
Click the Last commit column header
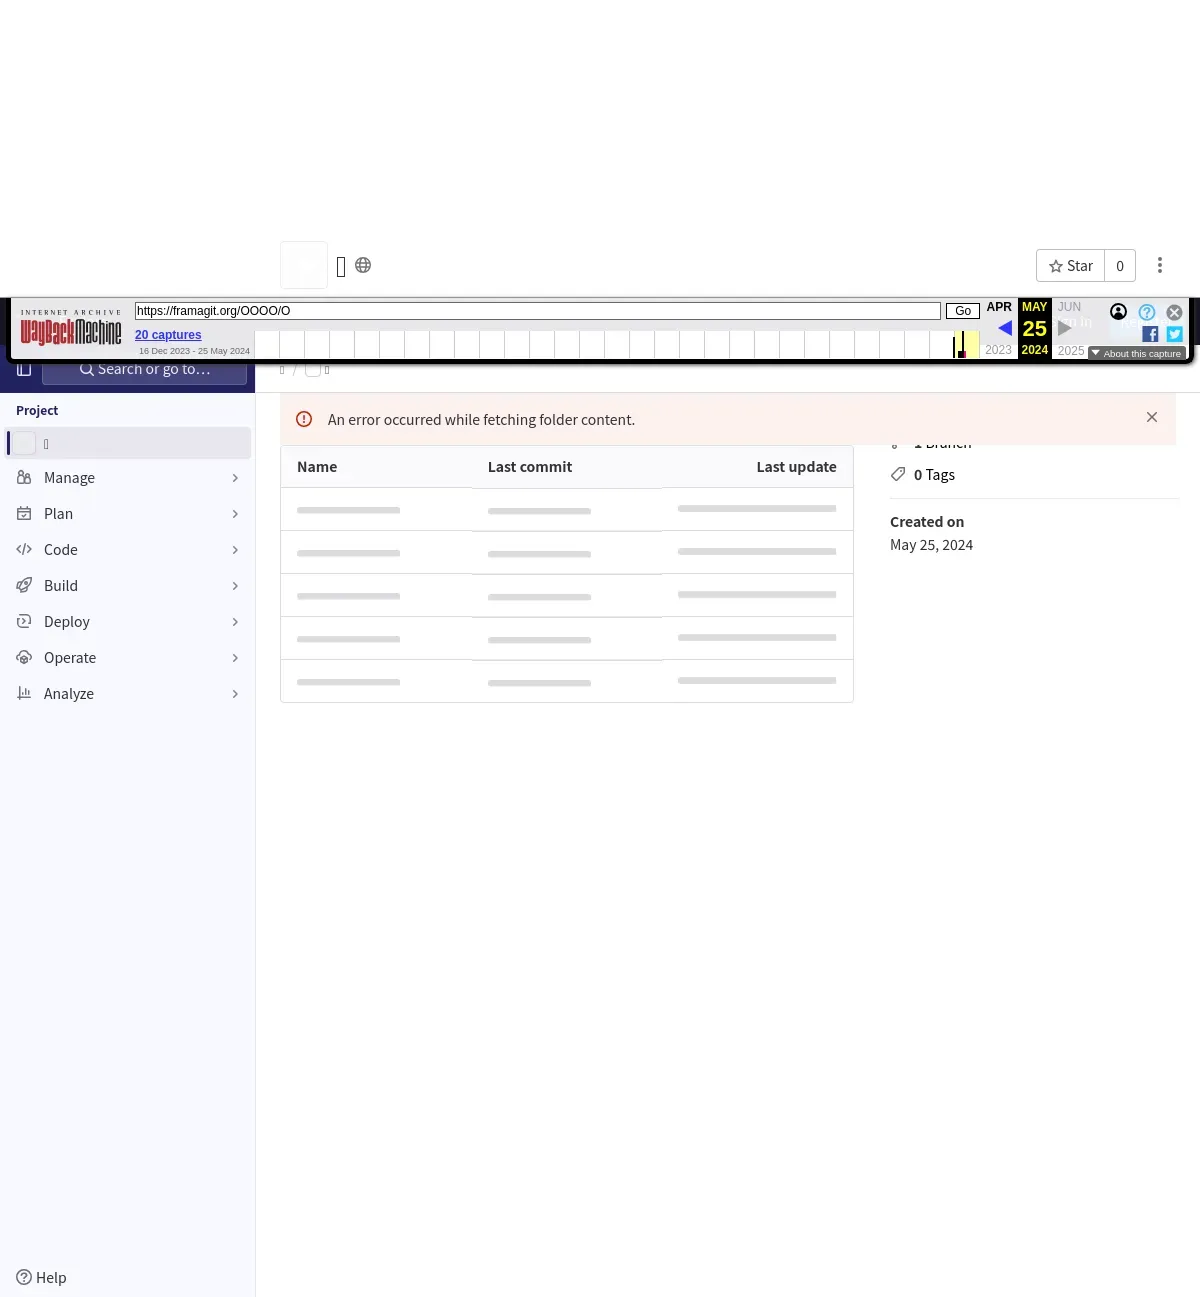[x=530, y=467]
